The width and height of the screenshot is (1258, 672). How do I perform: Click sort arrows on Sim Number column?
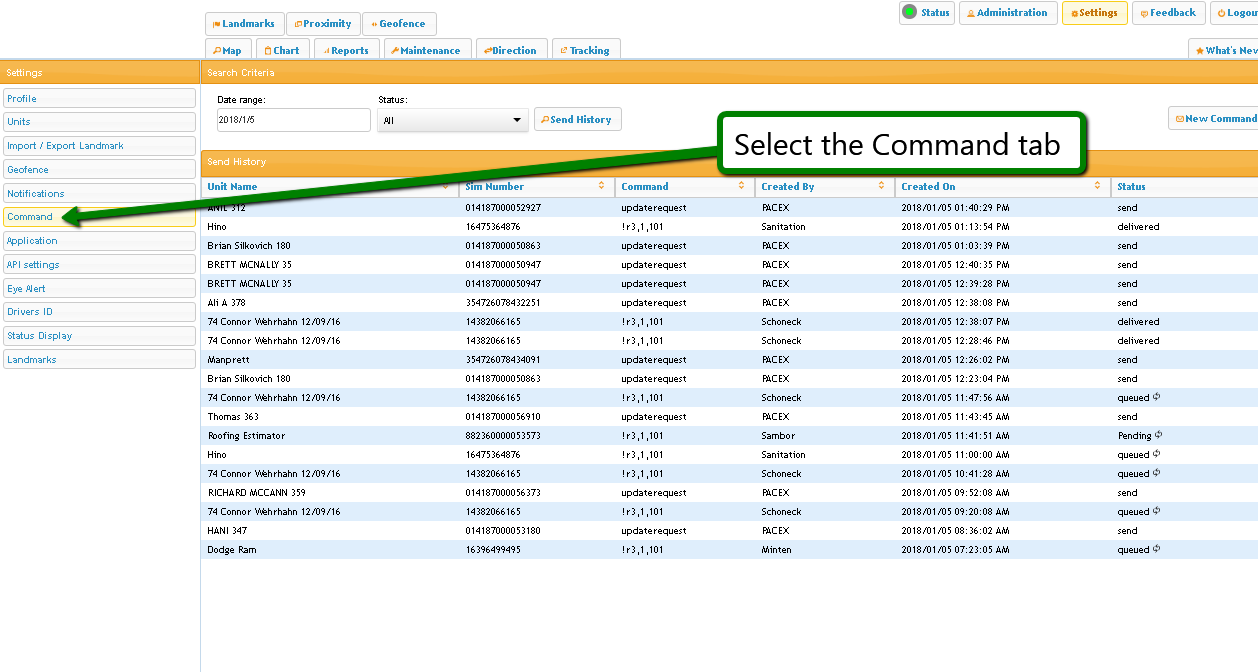(x=602, y=186)
